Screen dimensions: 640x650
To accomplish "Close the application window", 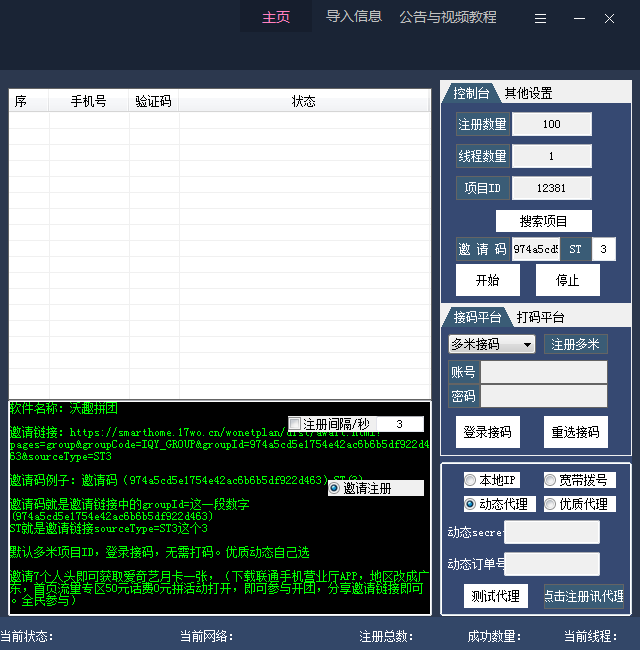I will click(610, 18).
